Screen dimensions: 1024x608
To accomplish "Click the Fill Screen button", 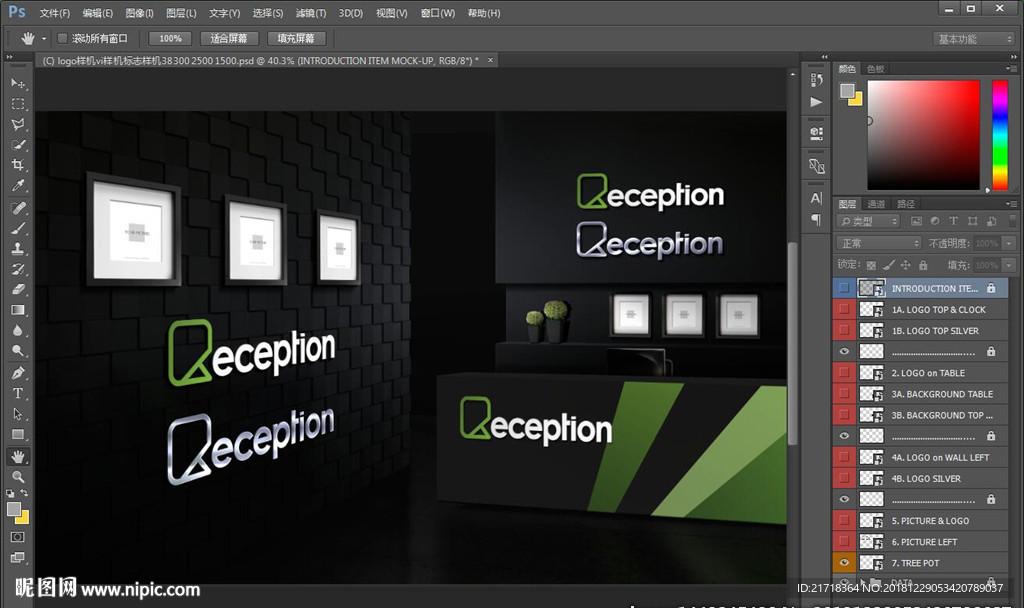I will point(296,39).
